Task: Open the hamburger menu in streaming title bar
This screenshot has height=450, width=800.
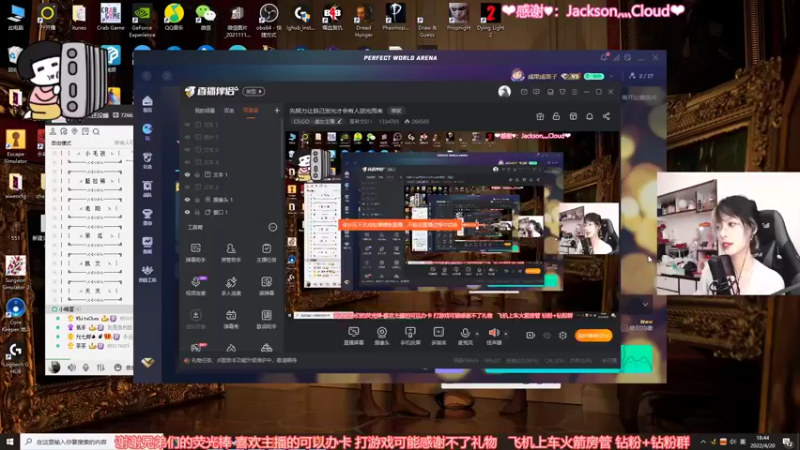Action: pos(574,92)
